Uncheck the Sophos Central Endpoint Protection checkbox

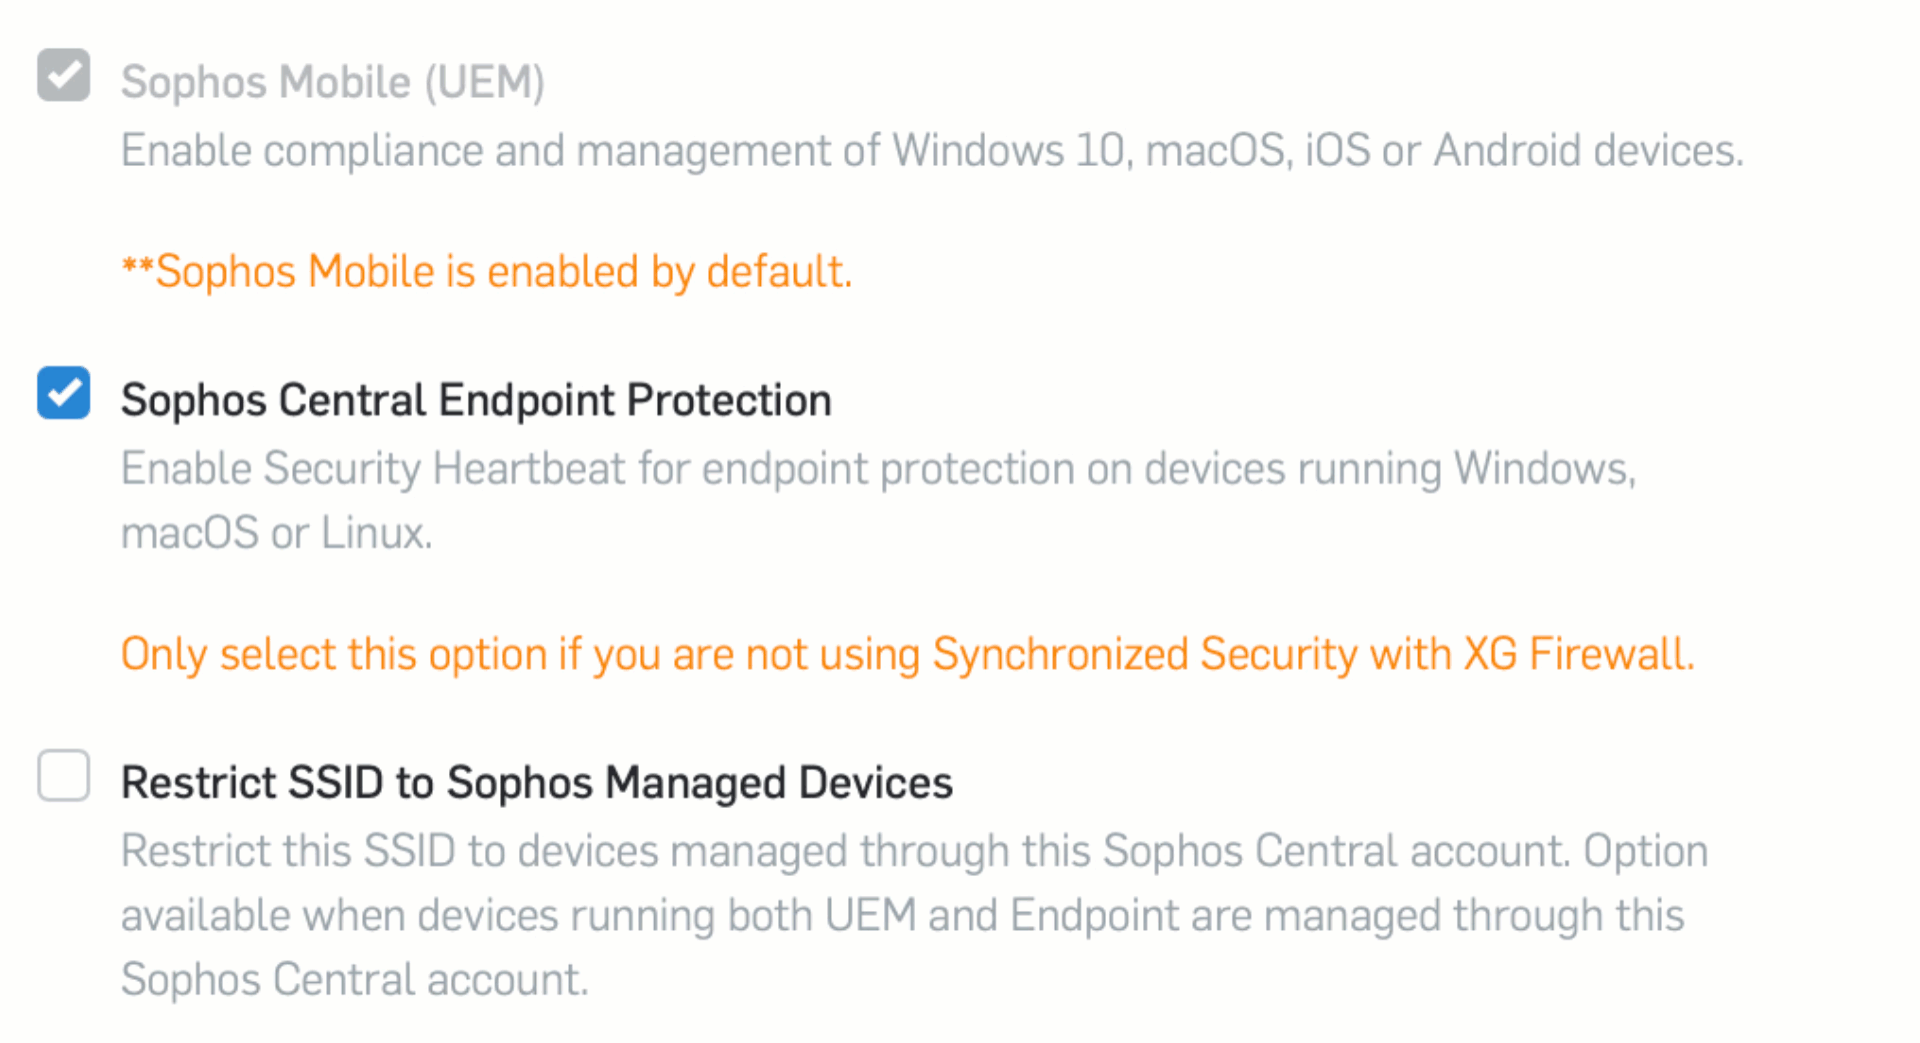[x=64, y=393]
